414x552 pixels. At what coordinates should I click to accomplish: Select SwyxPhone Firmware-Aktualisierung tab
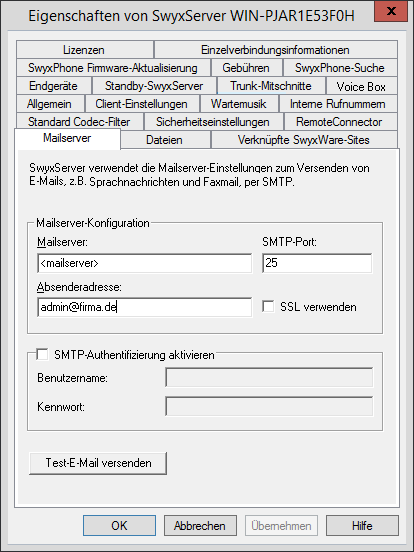tap(113, 68)
